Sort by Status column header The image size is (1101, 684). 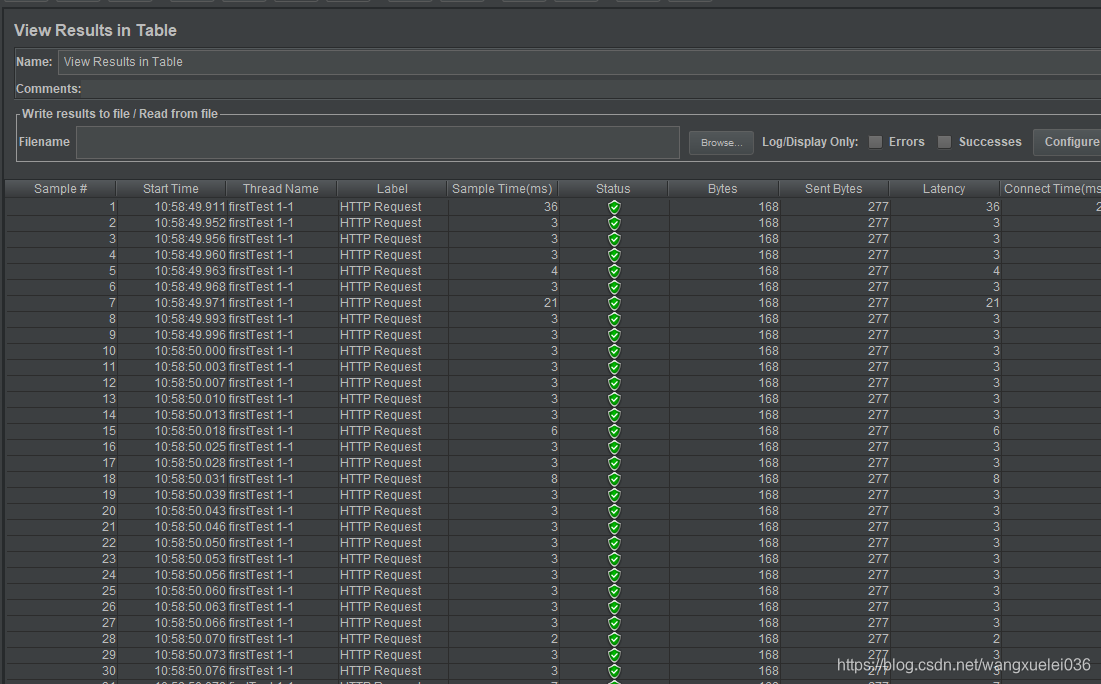[613, 189]
